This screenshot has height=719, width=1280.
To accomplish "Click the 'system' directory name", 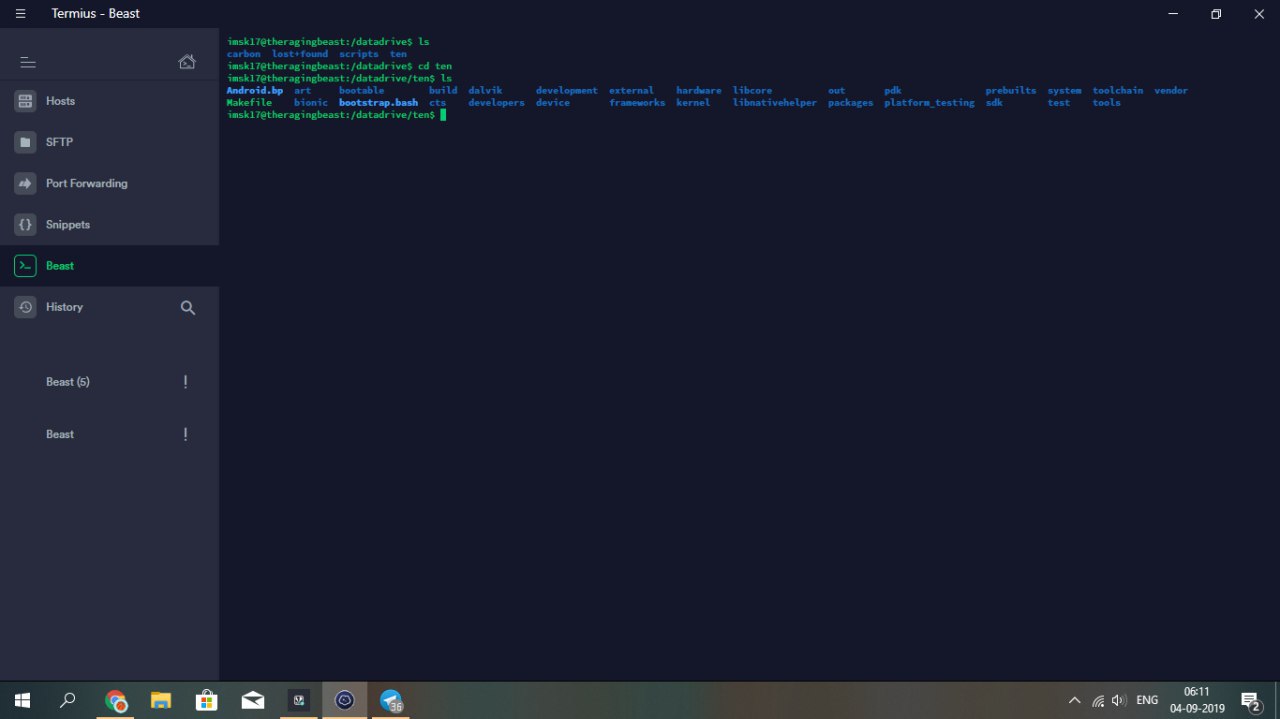I will click(x=1064, y=90).
